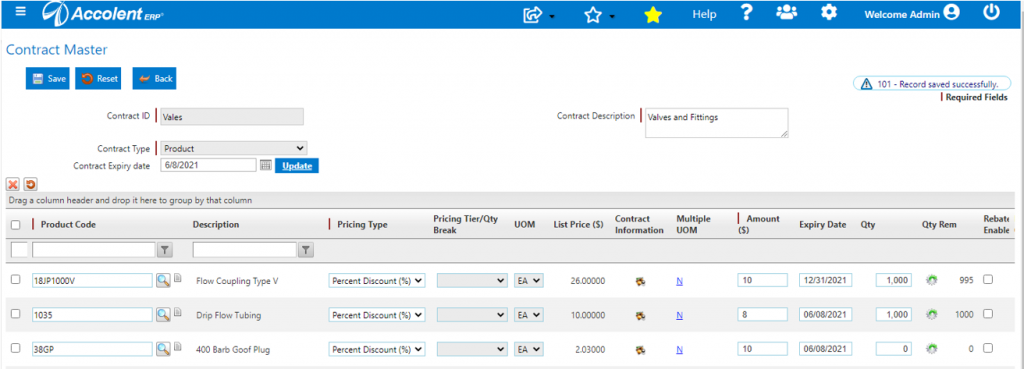
Task: Sort by Description column header
Action: point(216,225)
